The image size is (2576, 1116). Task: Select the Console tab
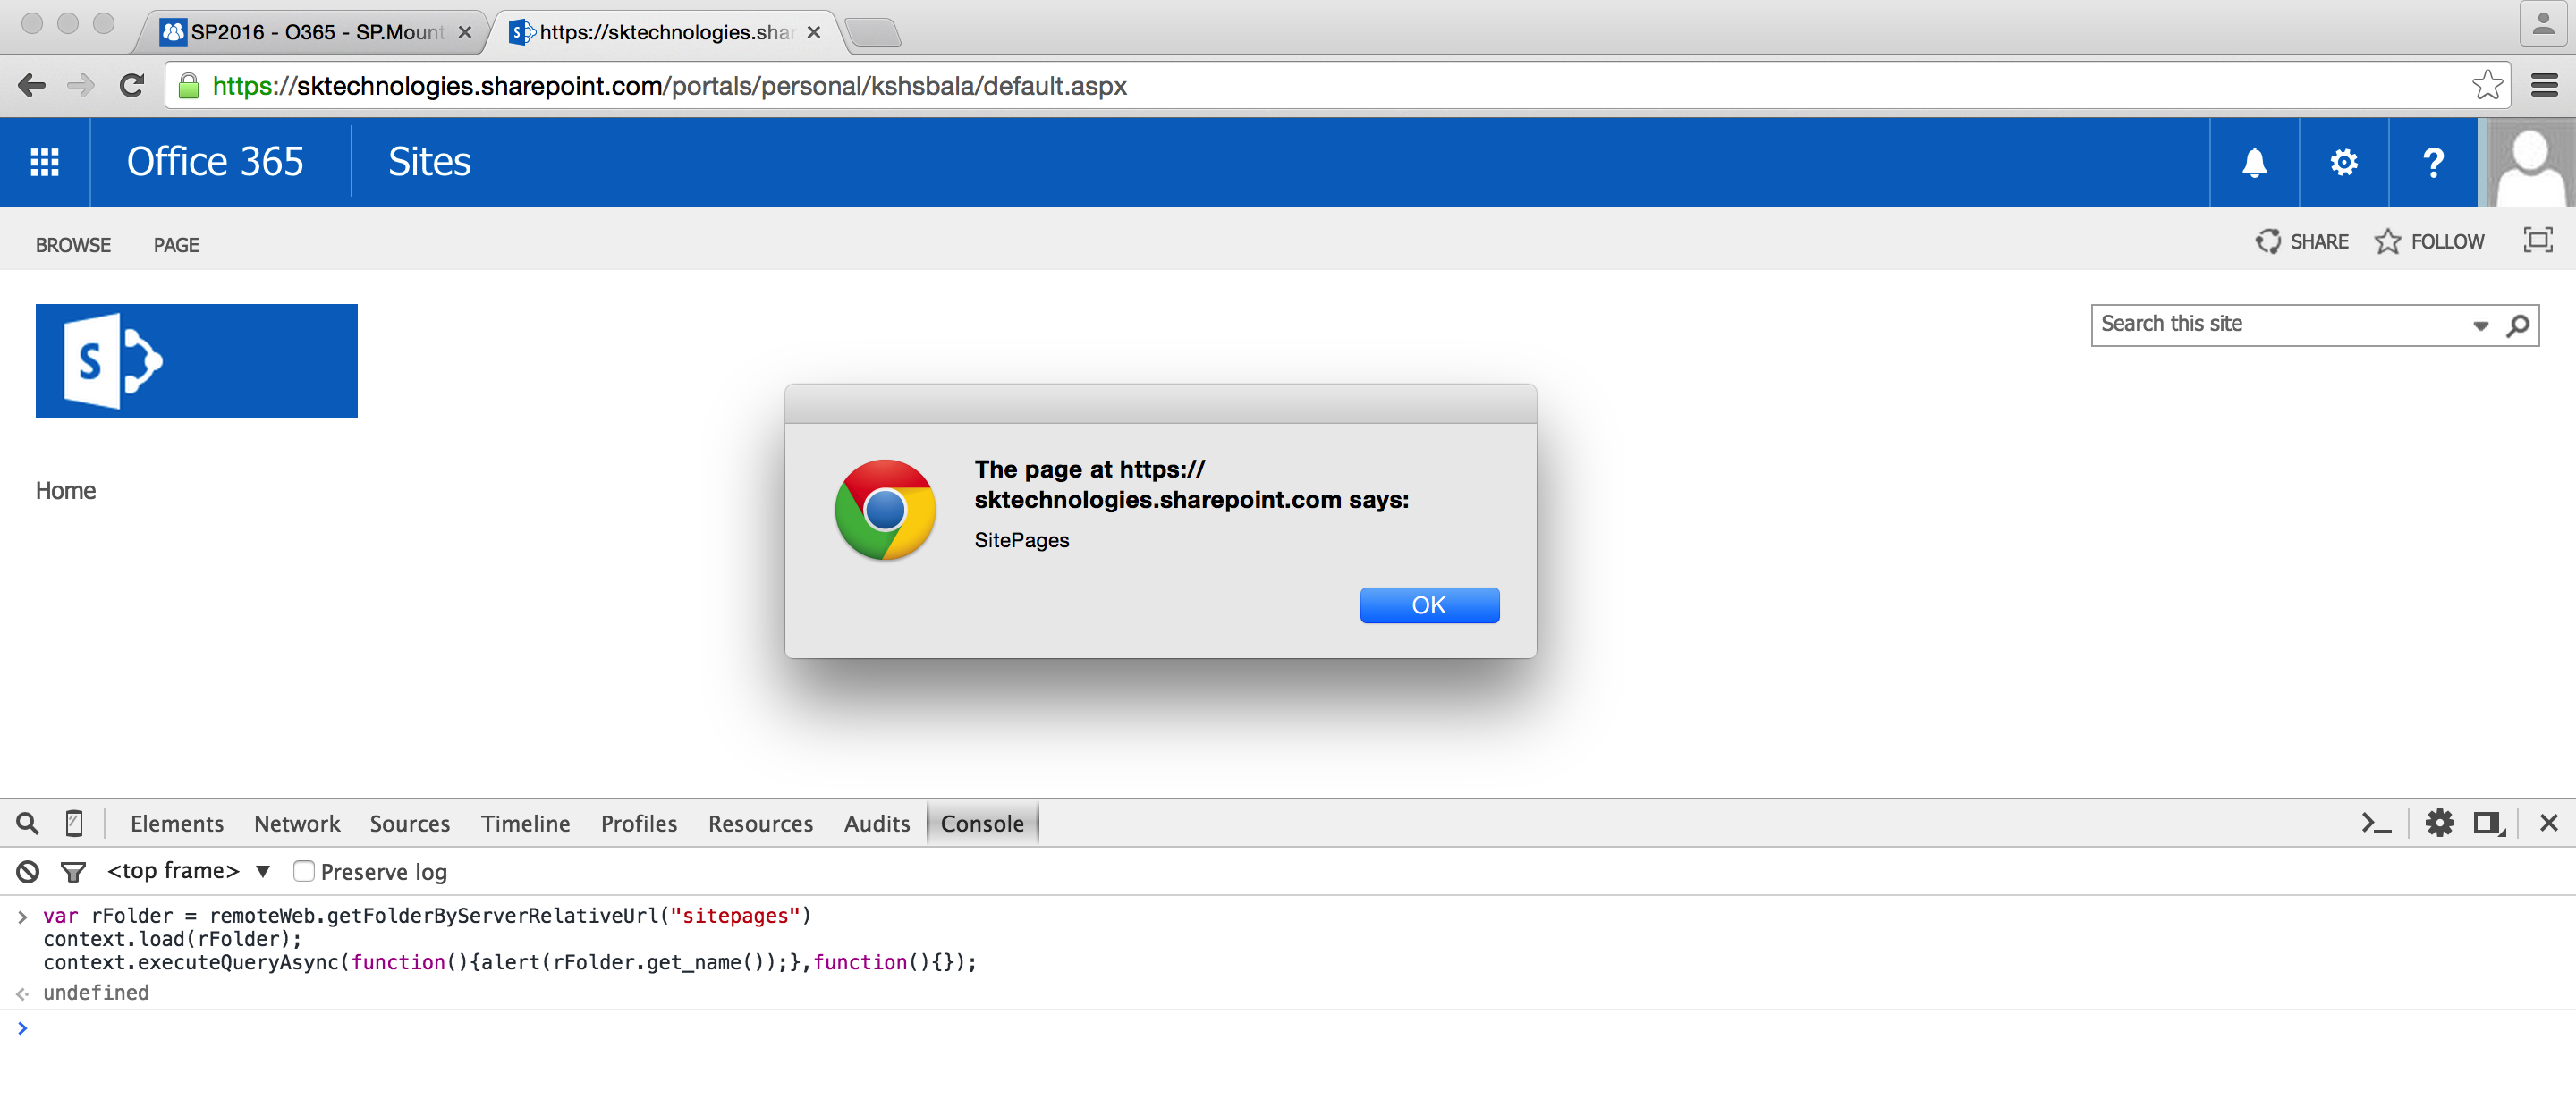click(982, 823)
